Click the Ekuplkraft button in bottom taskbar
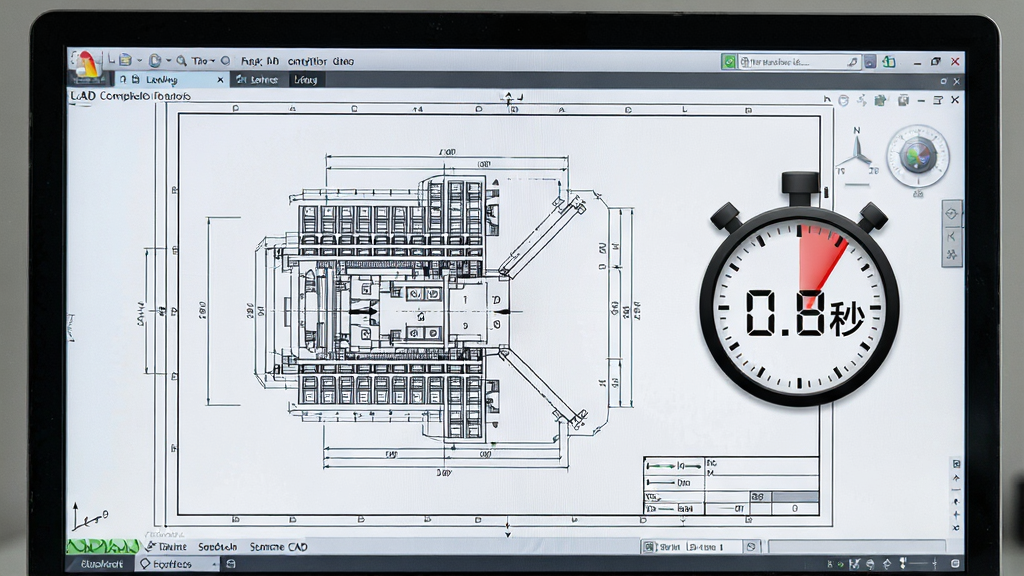 click(101, 564)
